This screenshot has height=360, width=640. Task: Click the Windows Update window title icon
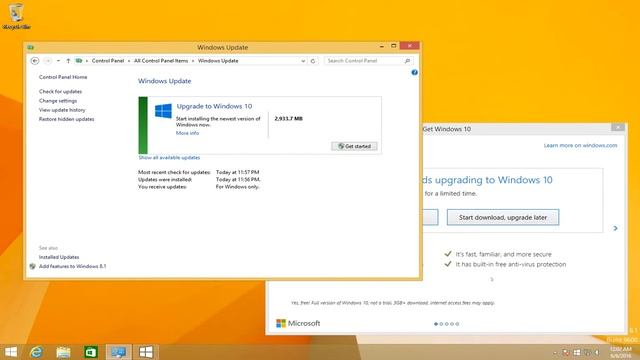tap(31, 47)
